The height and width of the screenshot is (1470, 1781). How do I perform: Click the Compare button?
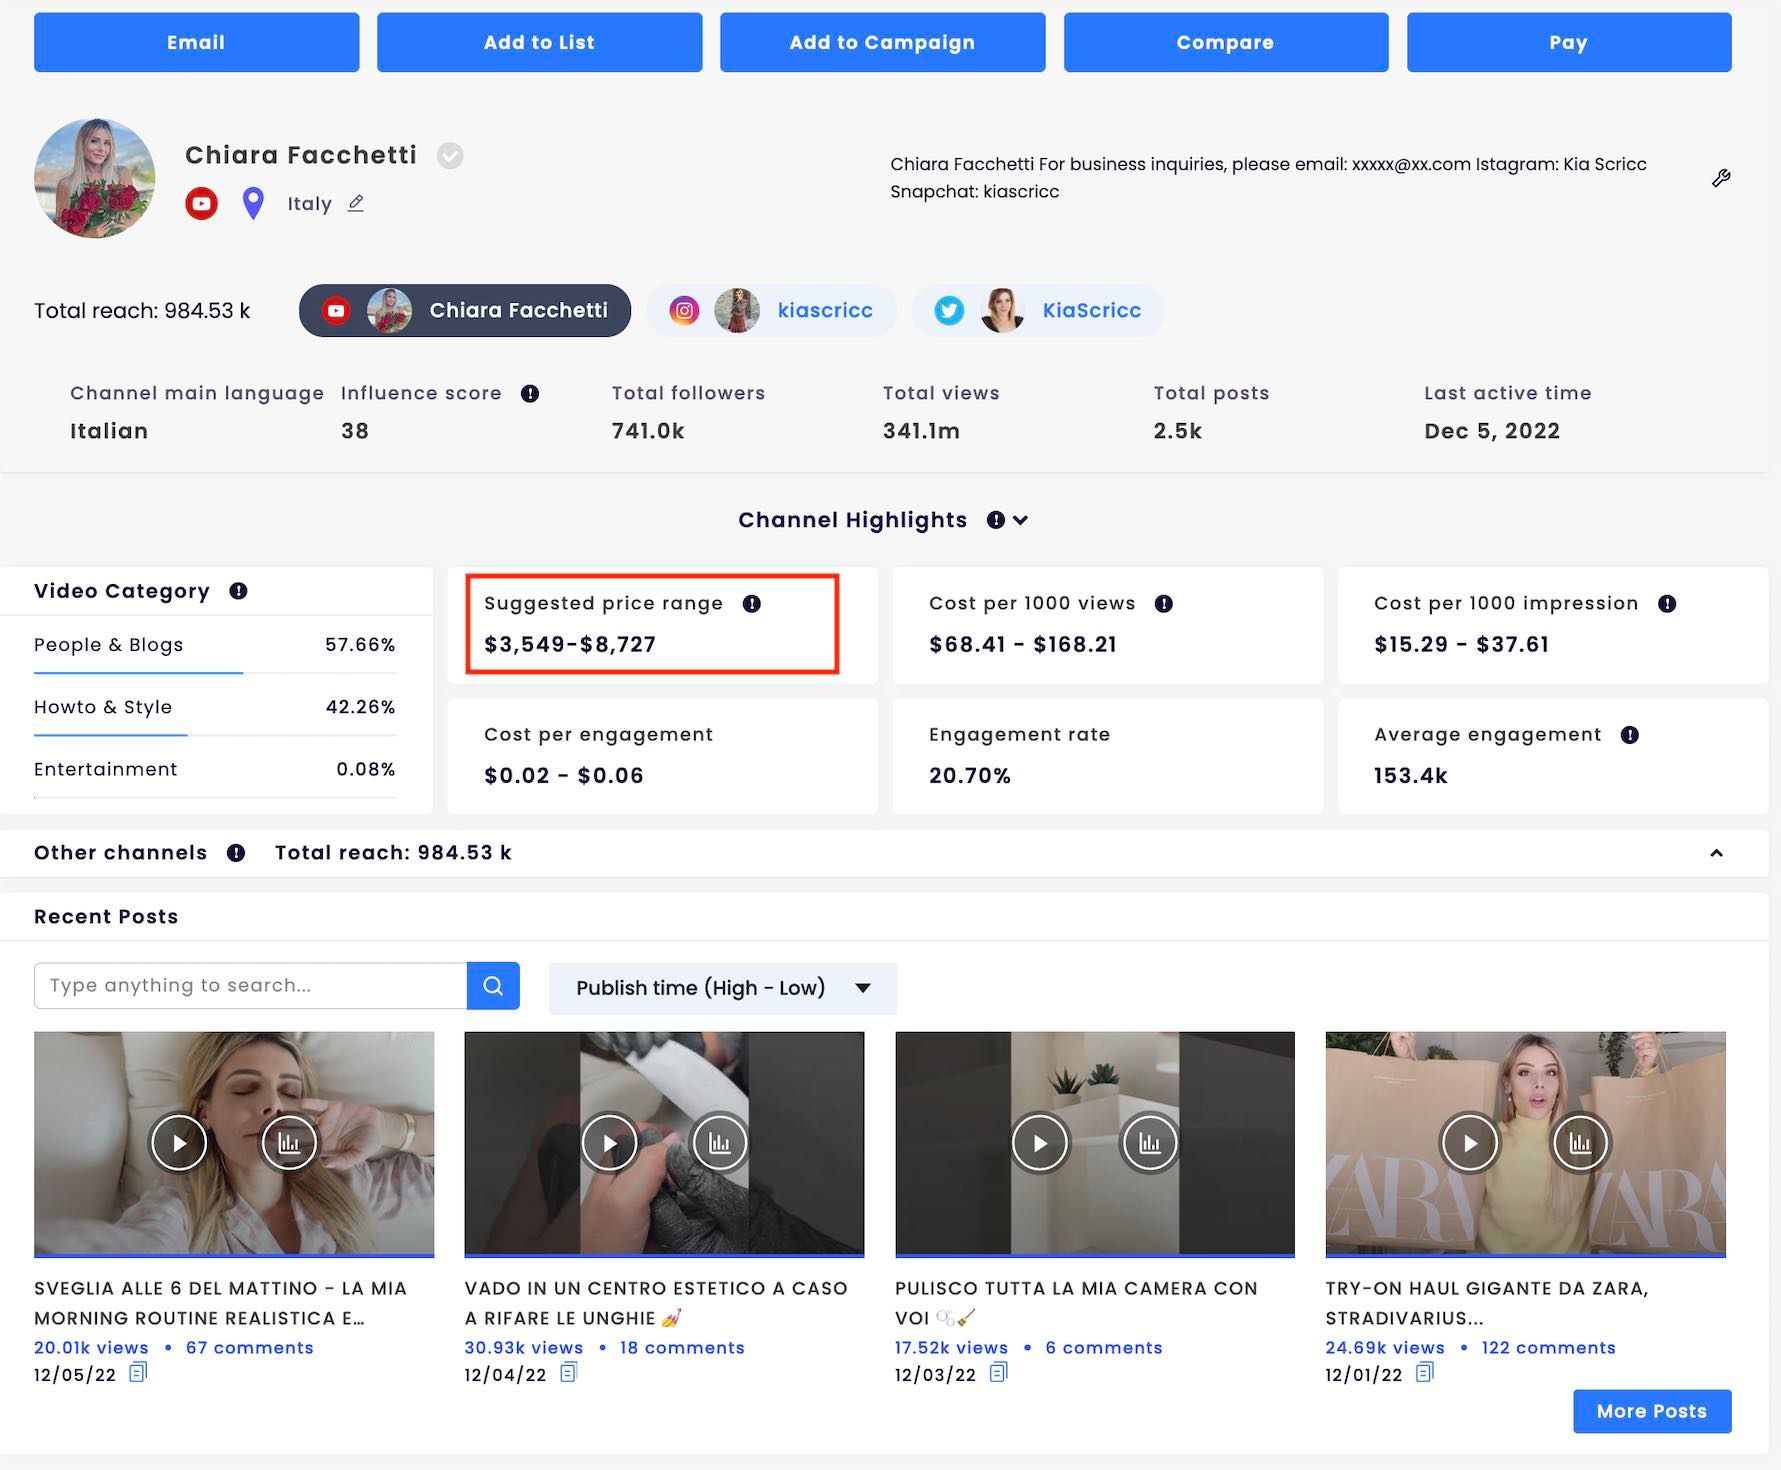click(x=1225, y=42)
